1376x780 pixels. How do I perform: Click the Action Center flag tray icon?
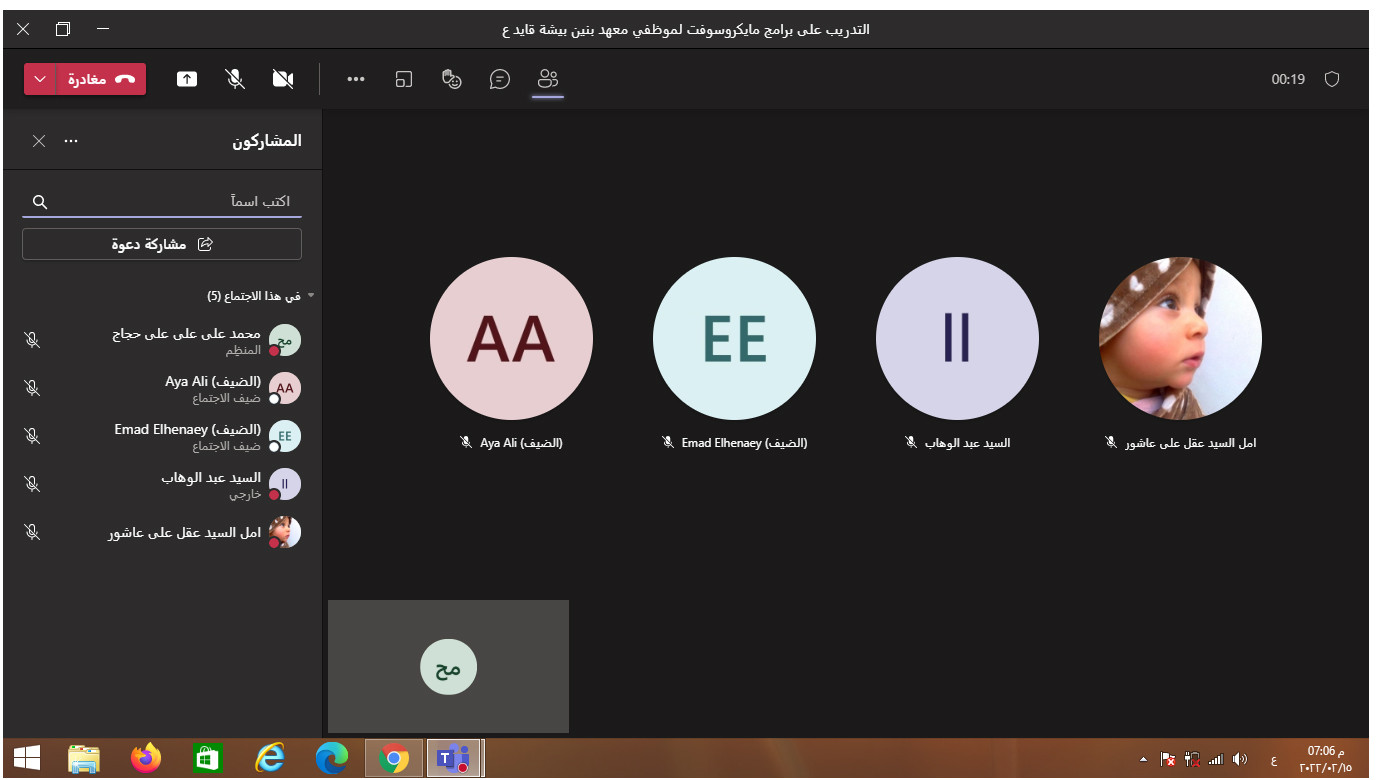[1167, 761]
